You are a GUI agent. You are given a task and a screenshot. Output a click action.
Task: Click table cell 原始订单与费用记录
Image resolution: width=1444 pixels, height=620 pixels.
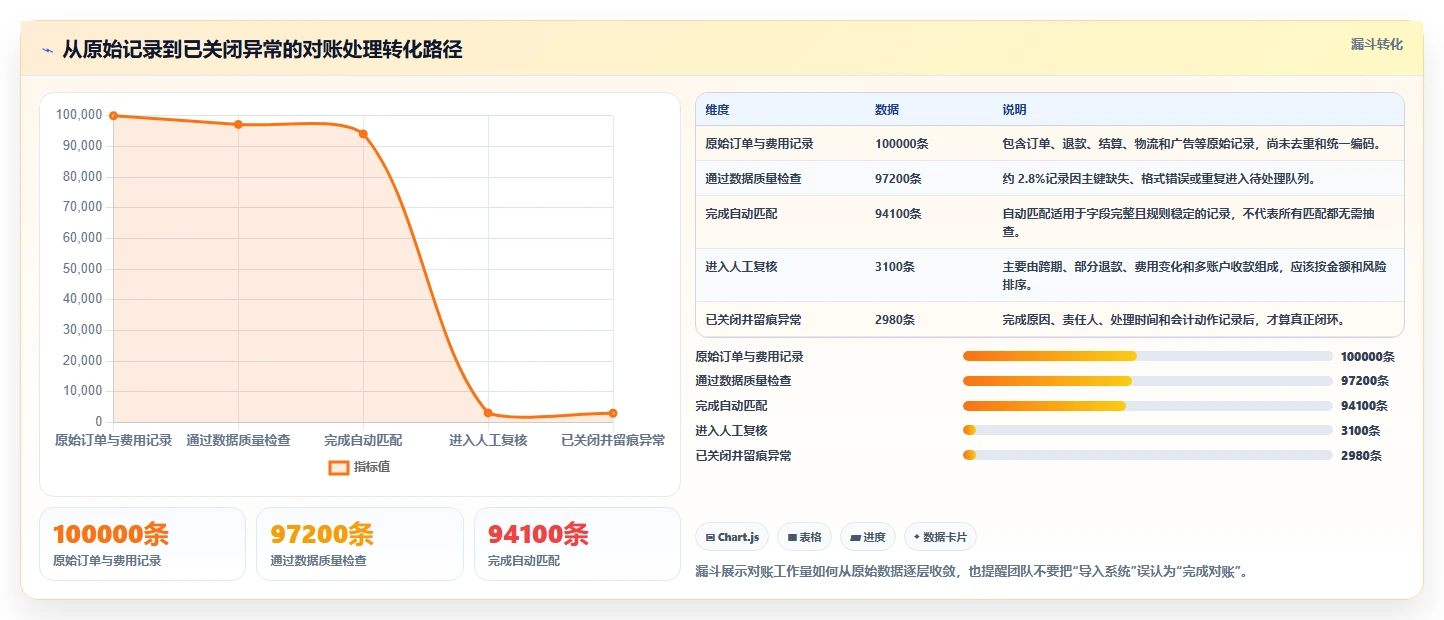pos(759,144)
